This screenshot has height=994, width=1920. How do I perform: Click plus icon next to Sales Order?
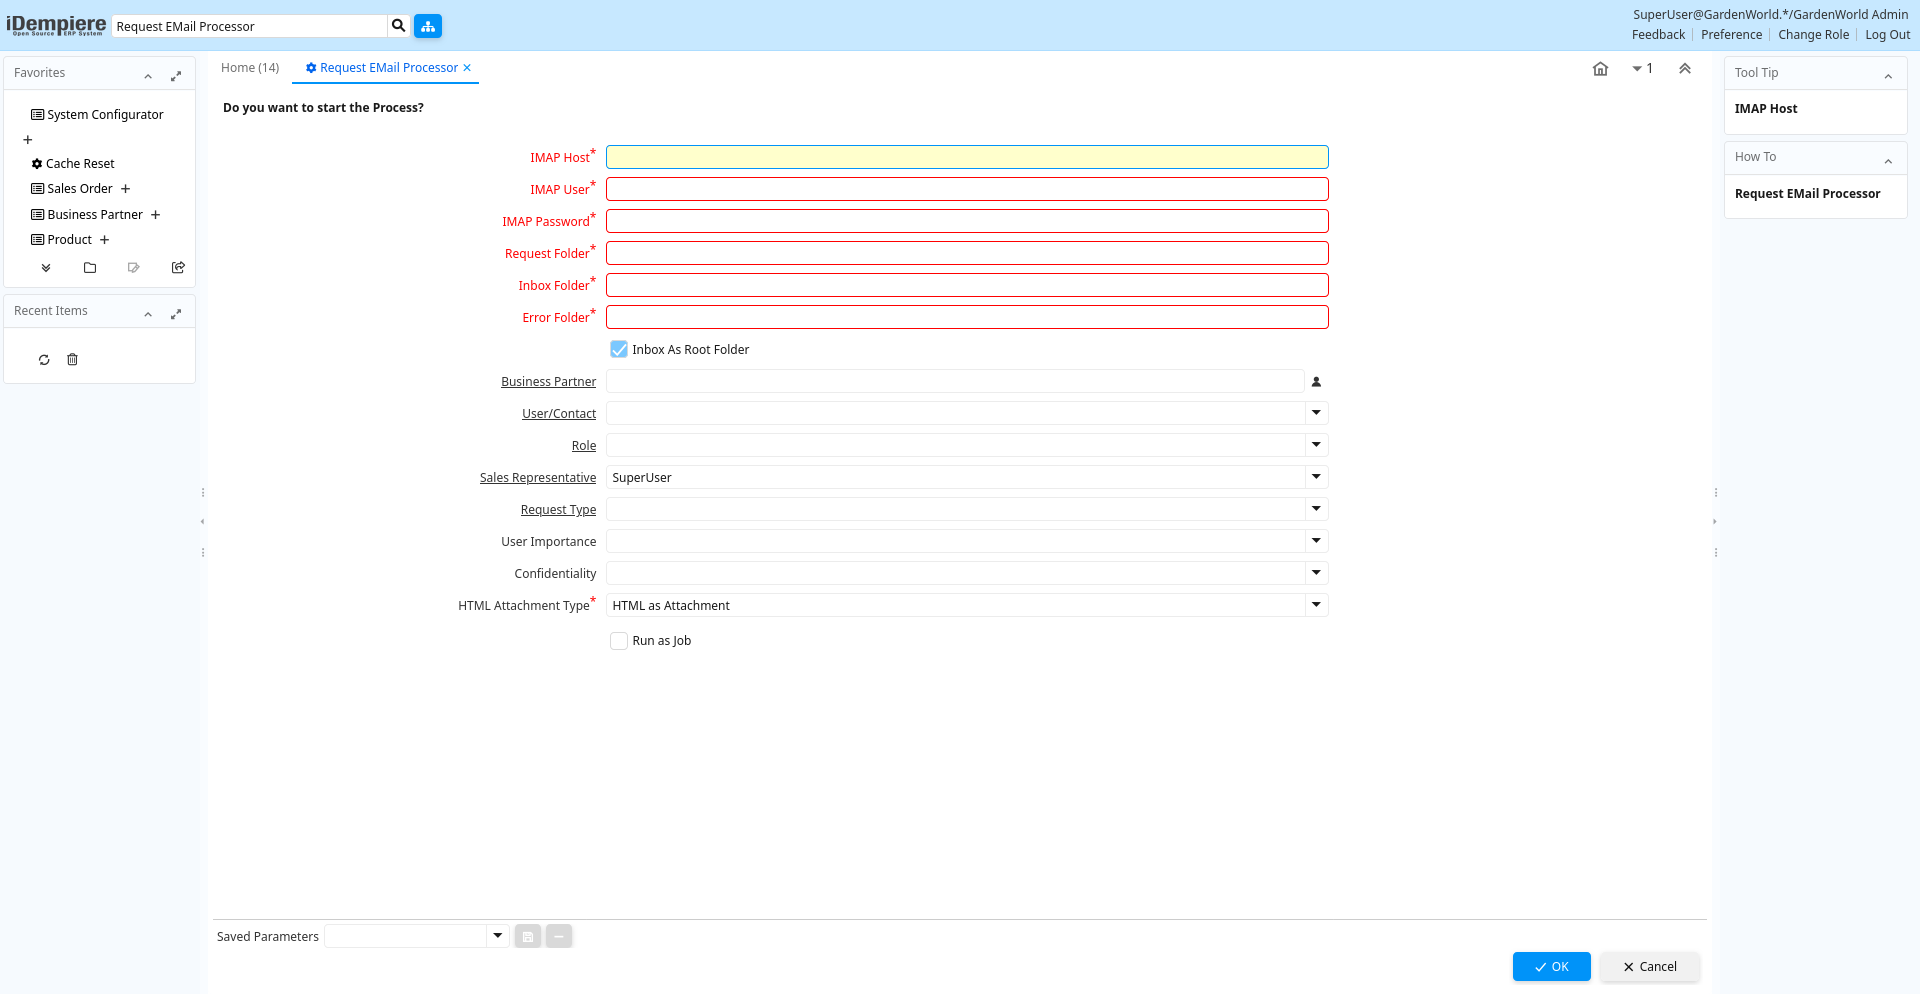tap(126, 189)
